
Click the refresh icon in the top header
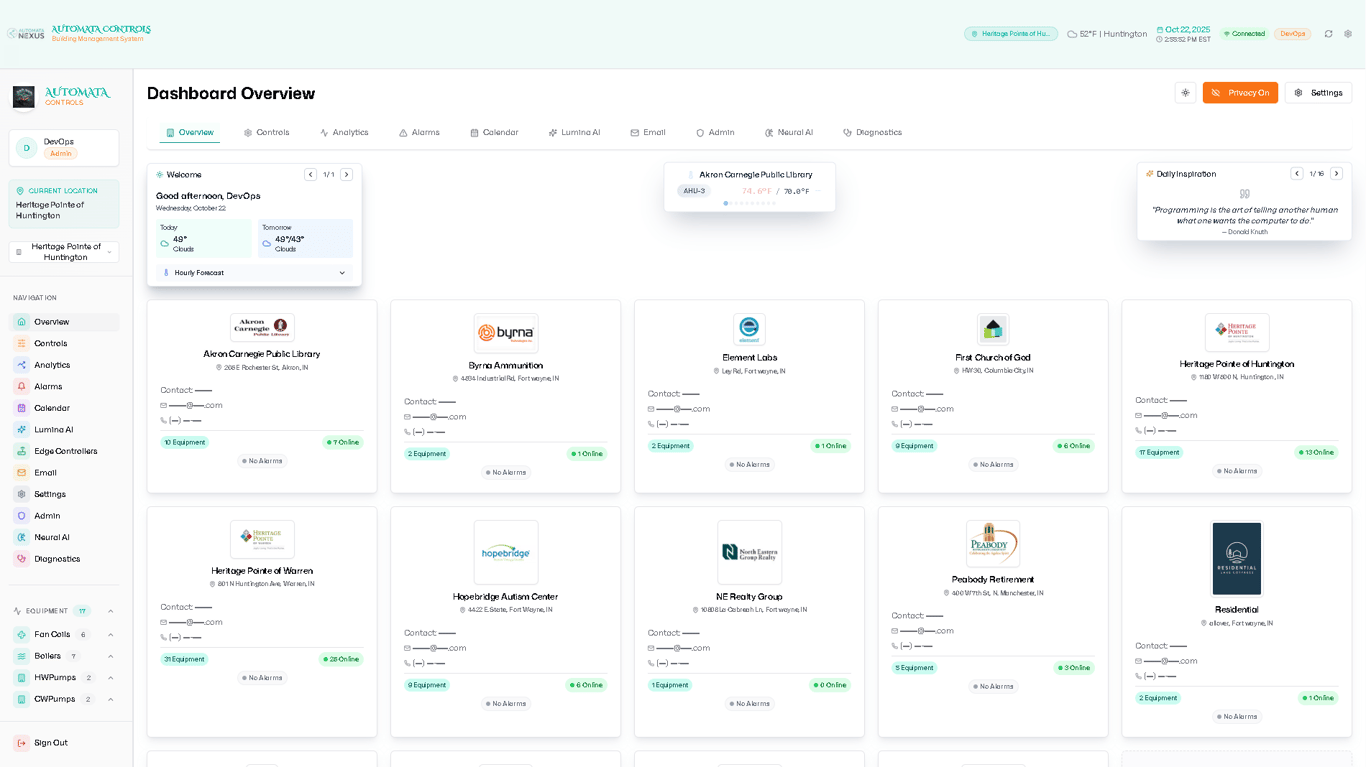(1329, 33)
